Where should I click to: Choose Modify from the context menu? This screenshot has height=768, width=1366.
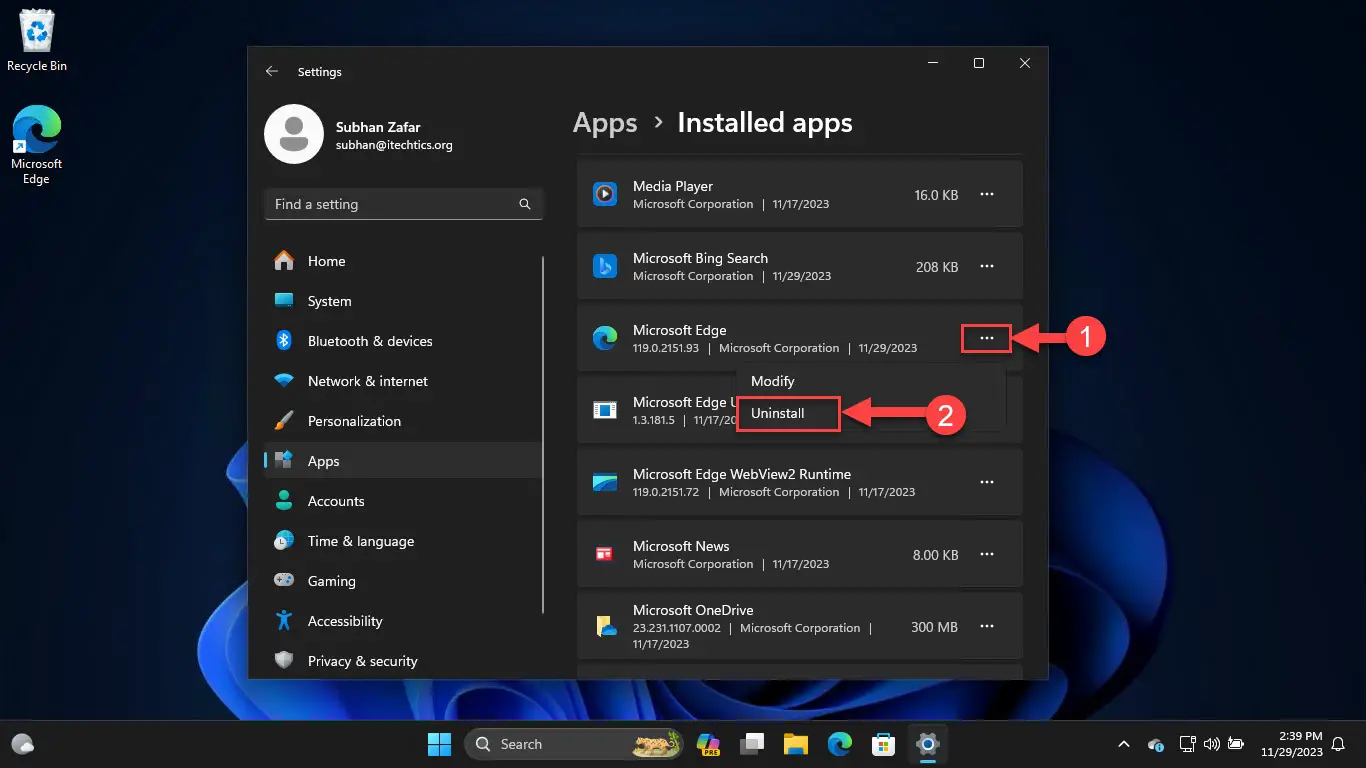[870, 381]
